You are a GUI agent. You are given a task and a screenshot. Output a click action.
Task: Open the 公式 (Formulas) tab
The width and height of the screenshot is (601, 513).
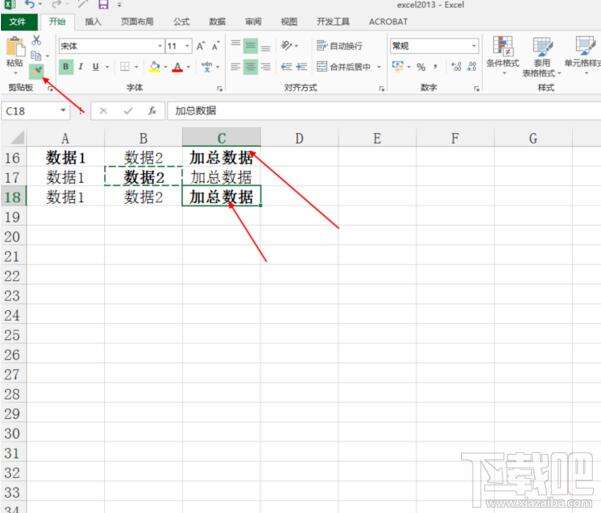coord(181,21)
